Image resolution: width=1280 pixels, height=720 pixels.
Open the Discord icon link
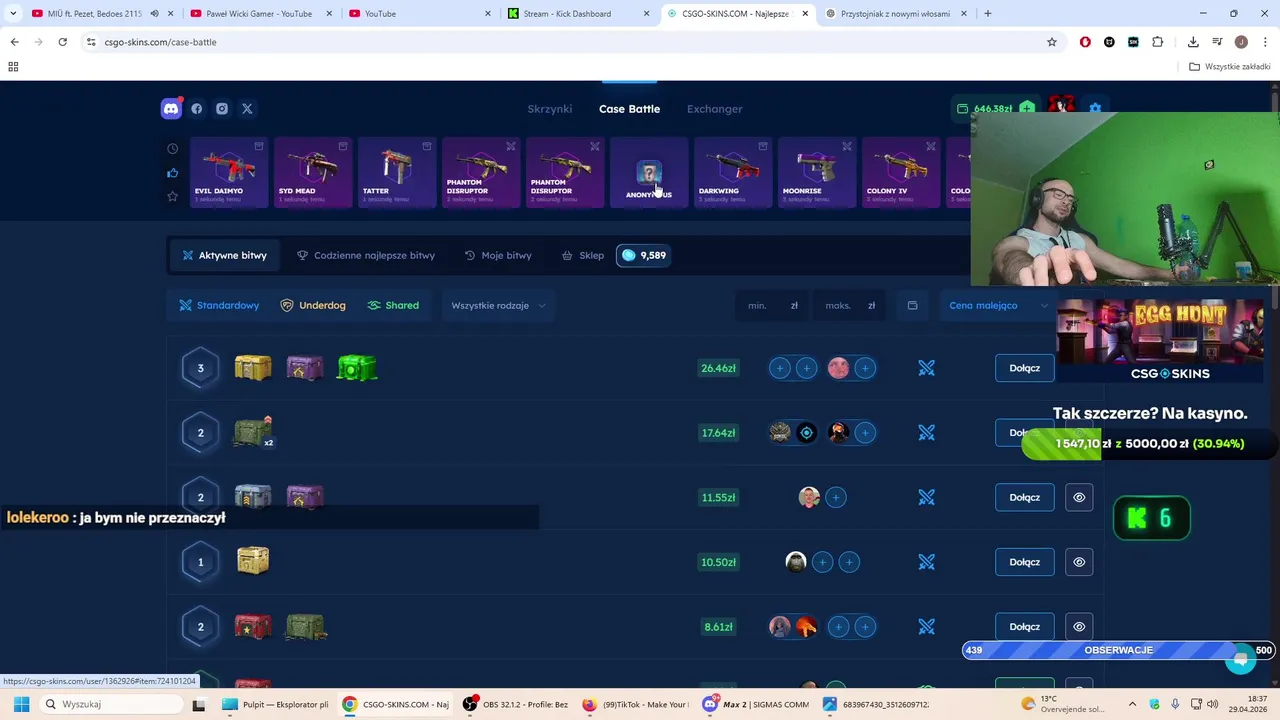[x=171, y=109]
